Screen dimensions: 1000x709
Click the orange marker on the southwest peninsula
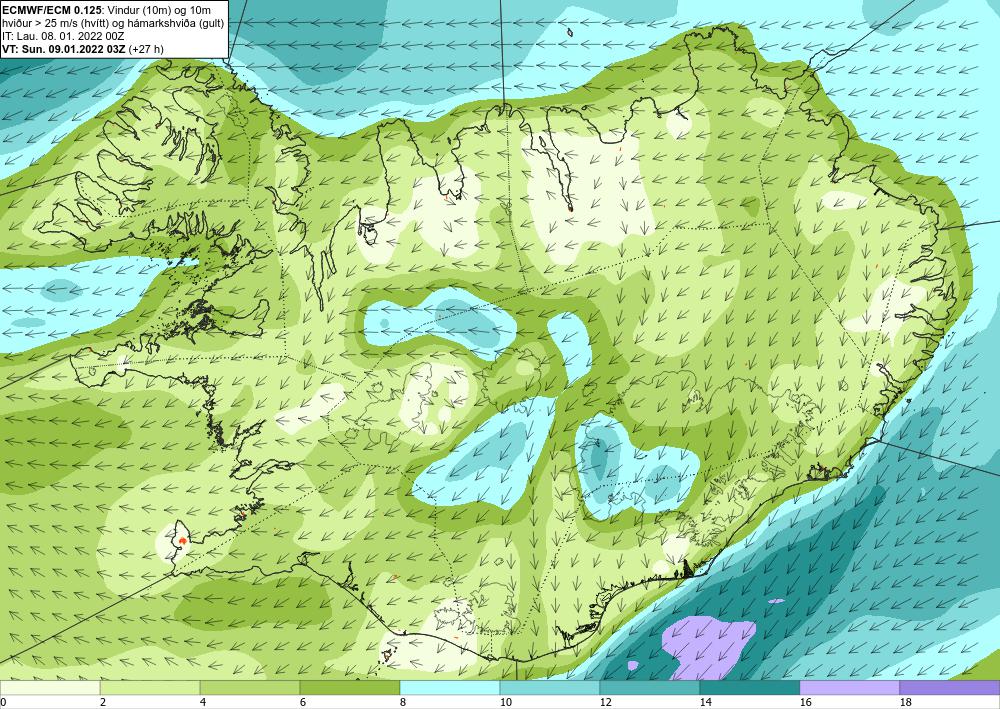pos(182,541)
